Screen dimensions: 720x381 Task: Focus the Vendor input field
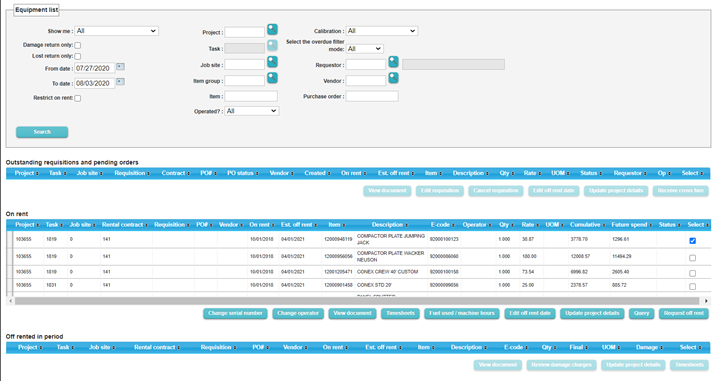click(366, 81)
